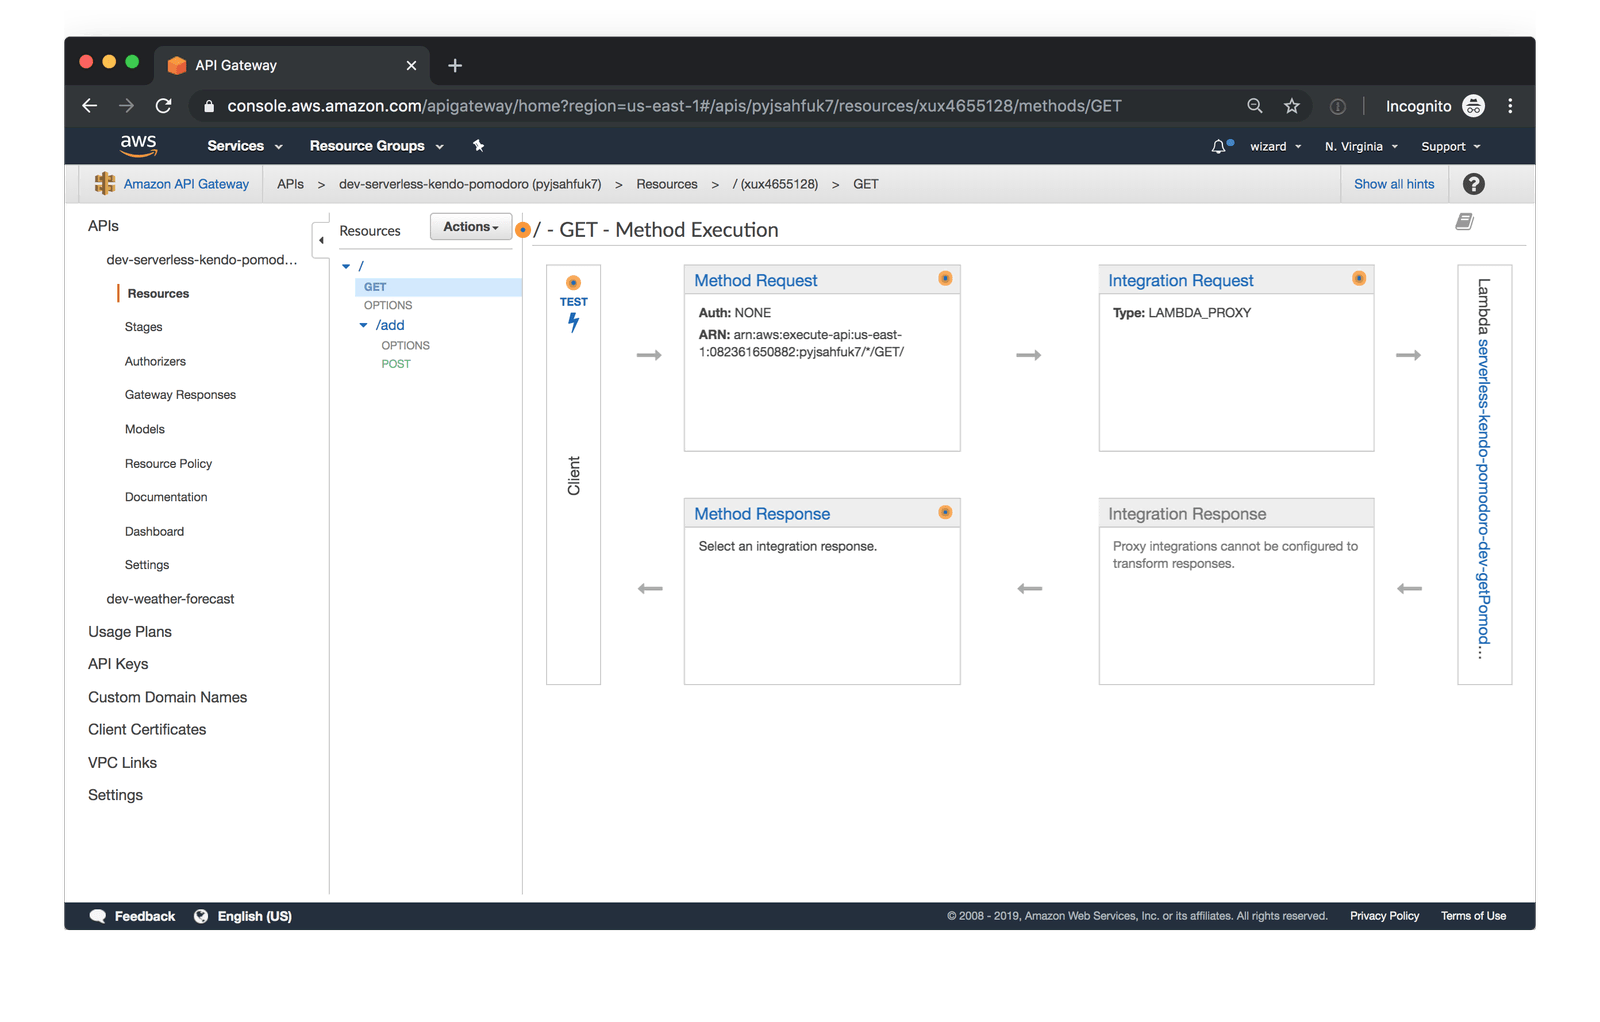Reload the page using the refresh icon
This screenshot has width=1600, height=1022.
pyautogui.click(x=163, y=105)
